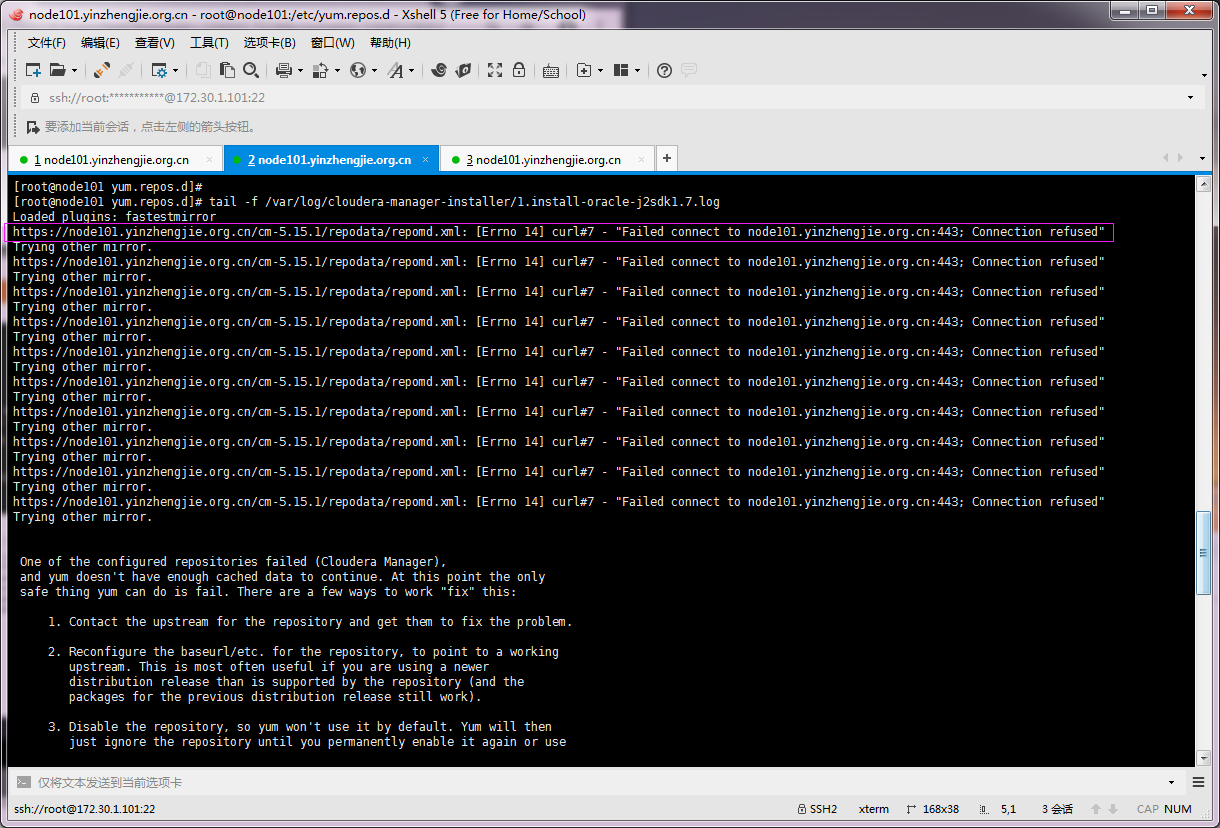Click the keyboard key-mapping icon
This screenshot has width=1220, height=828.
(x=551, y=70)
